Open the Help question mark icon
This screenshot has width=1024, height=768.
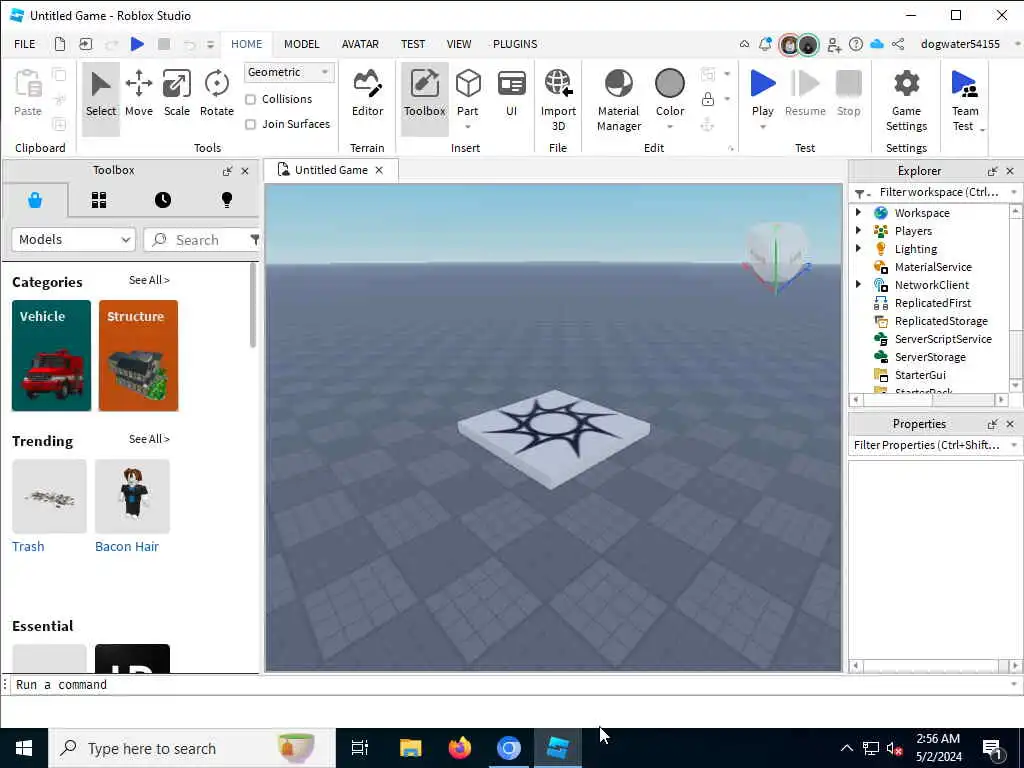(856, 44)
